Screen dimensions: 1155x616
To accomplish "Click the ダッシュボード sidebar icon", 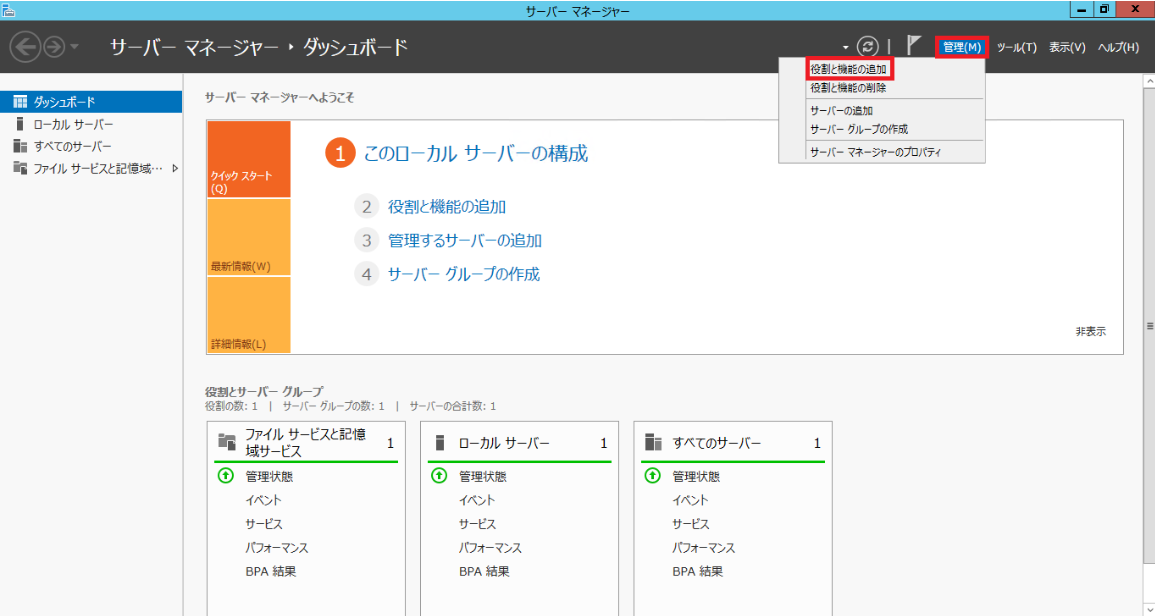I will click(x=20, y=101).
